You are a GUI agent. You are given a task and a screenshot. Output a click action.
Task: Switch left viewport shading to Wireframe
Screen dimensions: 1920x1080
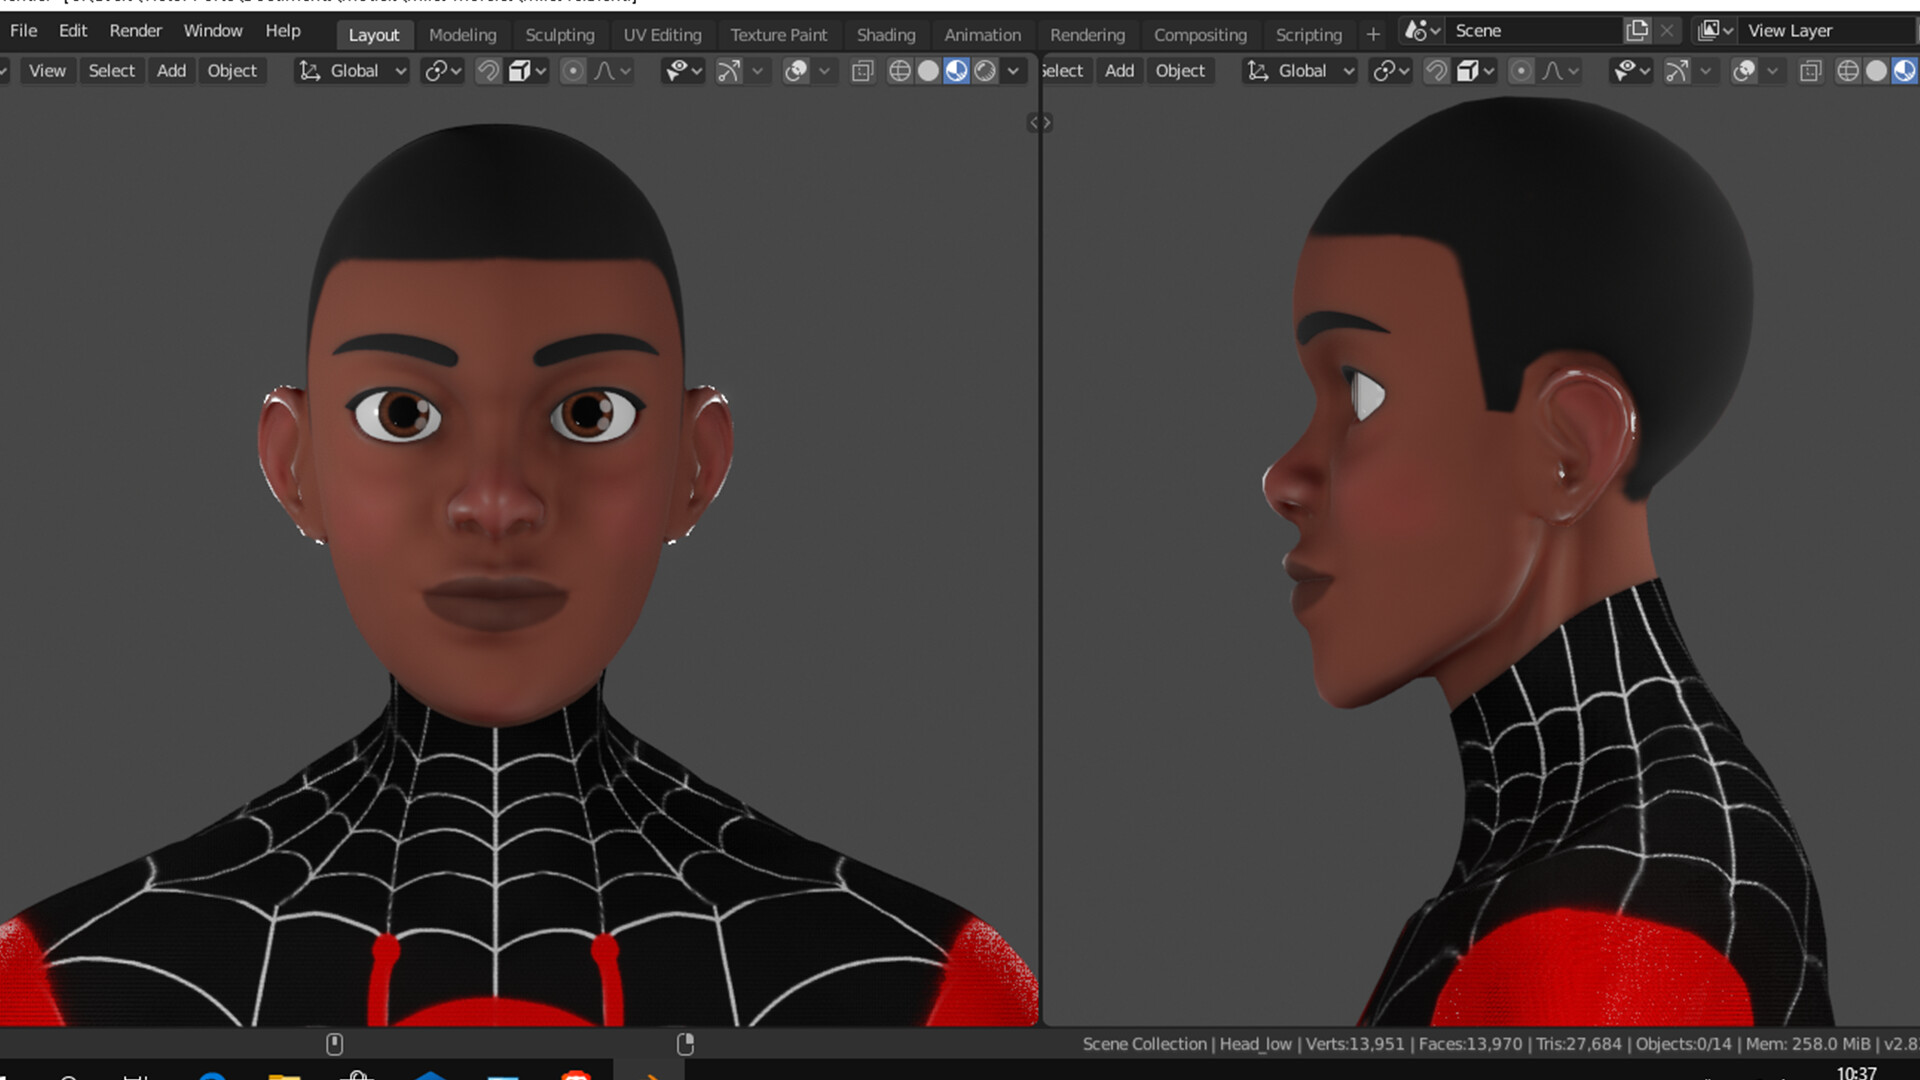[x=900, y=71]
